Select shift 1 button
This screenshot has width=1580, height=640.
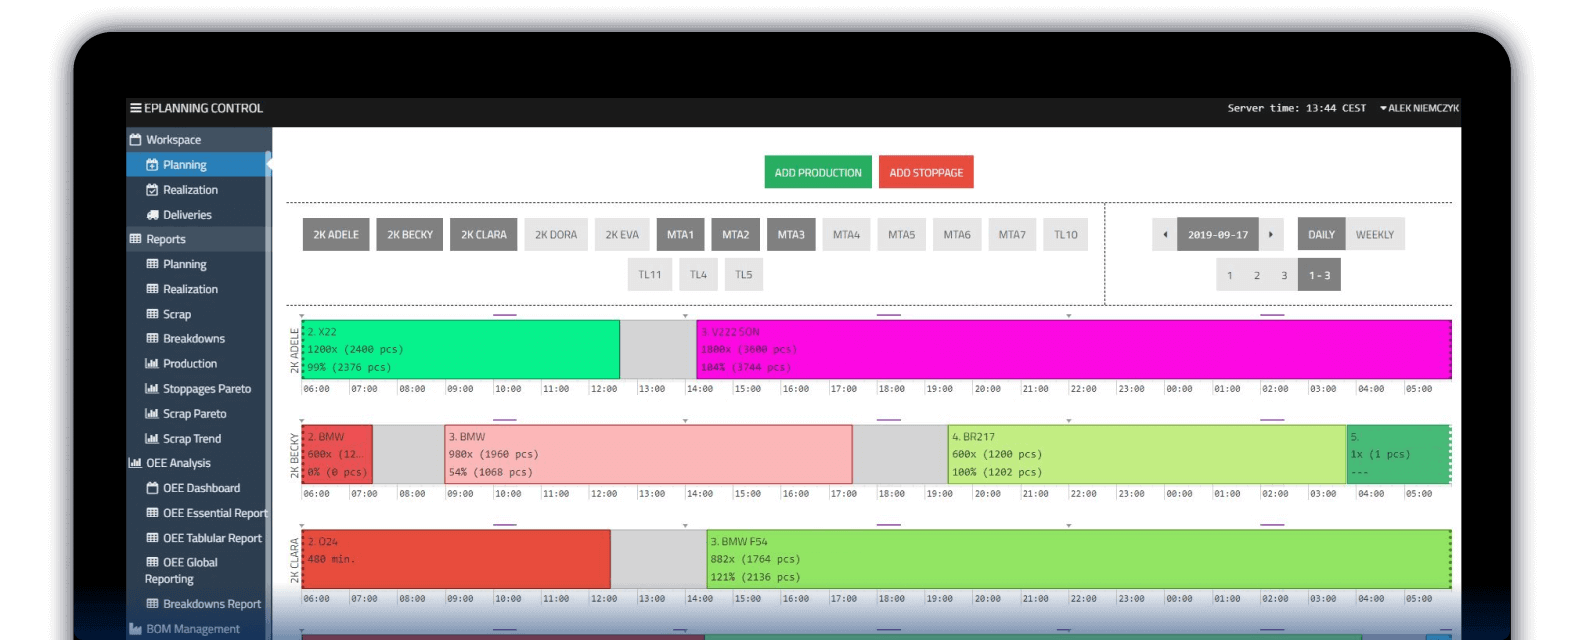pos(1230,275)
